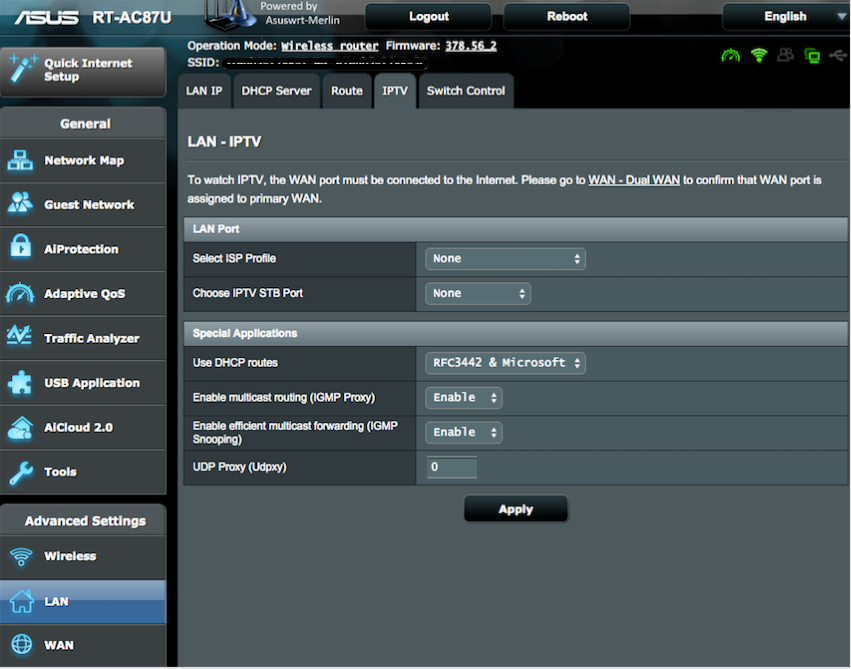This screenshot has height=669, width=851.
Task: Open Adaptive QoS menu label
Action: coord(85,294)
